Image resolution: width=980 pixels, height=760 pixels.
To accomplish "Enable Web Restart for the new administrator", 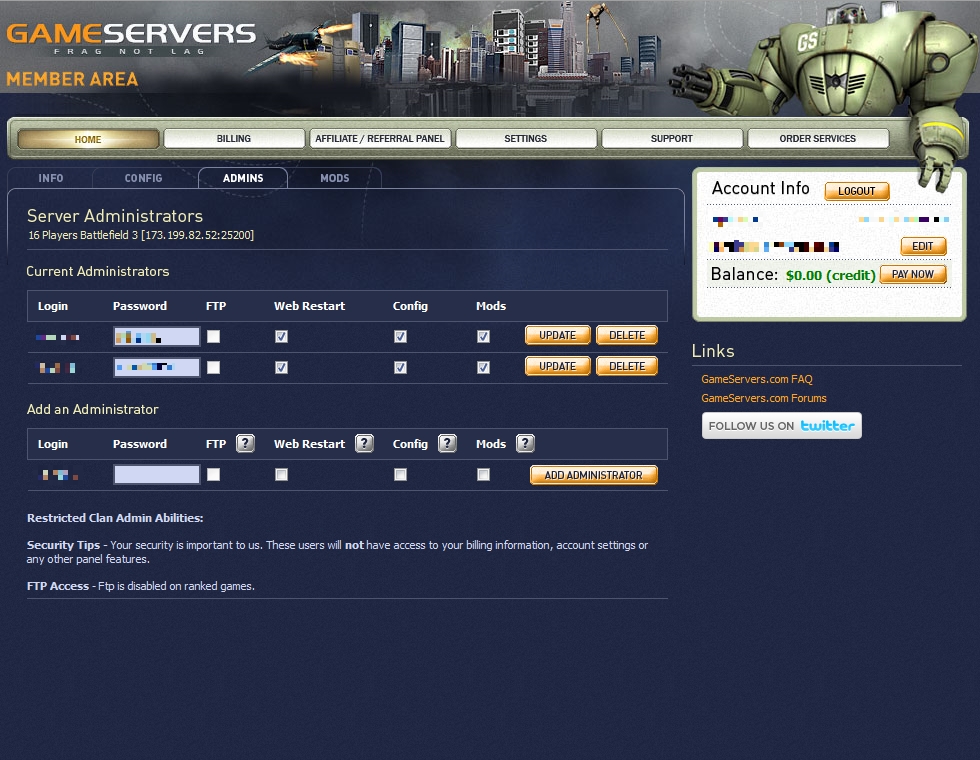I will pyautogui.click(x=282, y=475).
